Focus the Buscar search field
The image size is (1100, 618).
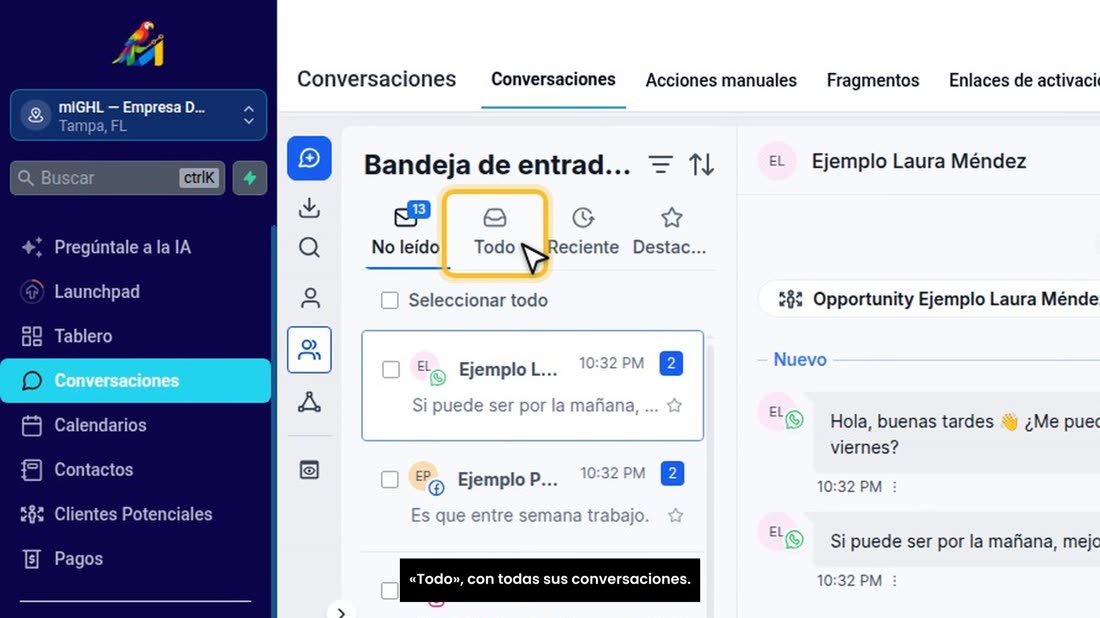(x=117, y=177)
